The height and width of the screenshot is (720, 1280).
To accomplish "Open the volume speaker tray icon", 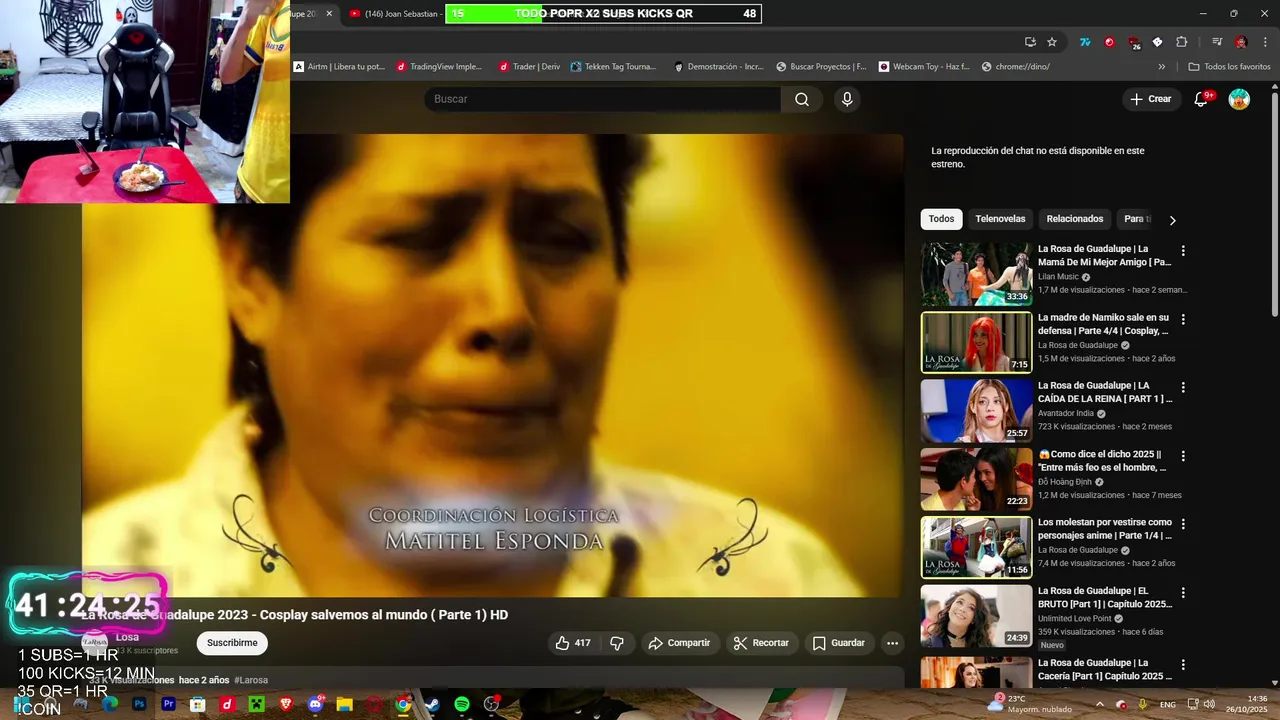I will (1210, 704).
